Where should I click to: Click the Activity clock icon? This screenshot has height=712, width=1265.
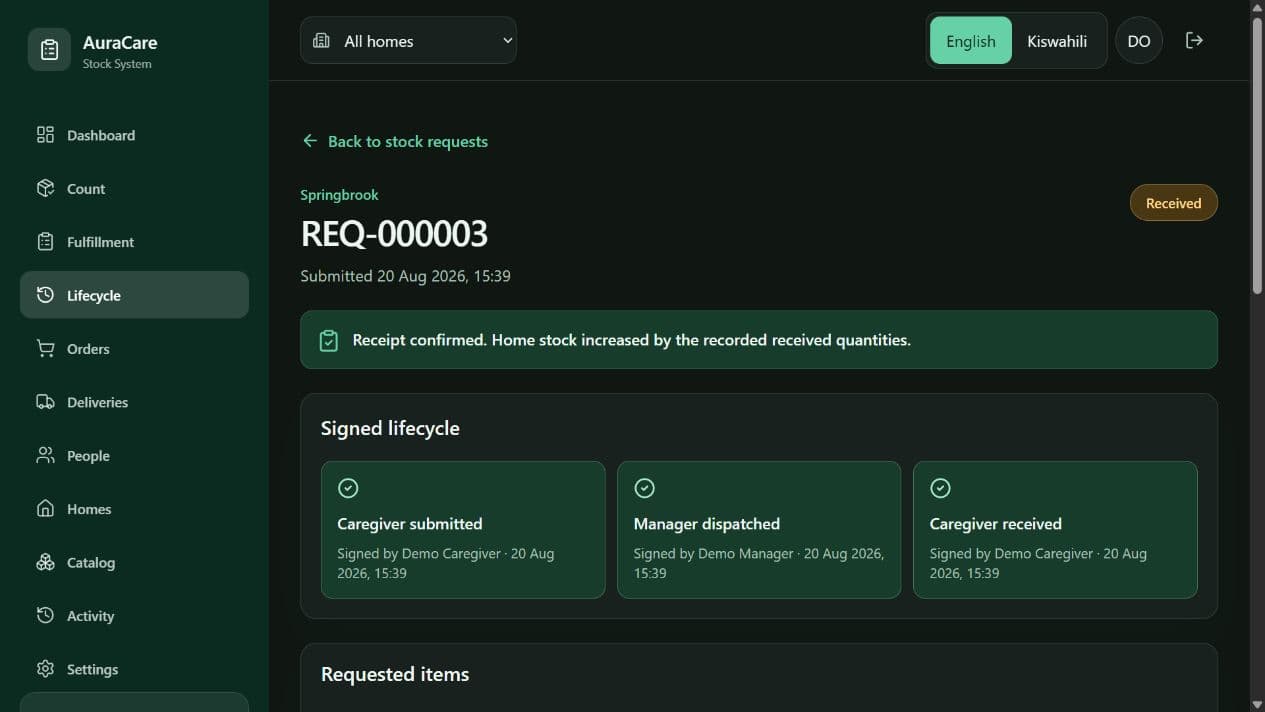tap(45, 616)
